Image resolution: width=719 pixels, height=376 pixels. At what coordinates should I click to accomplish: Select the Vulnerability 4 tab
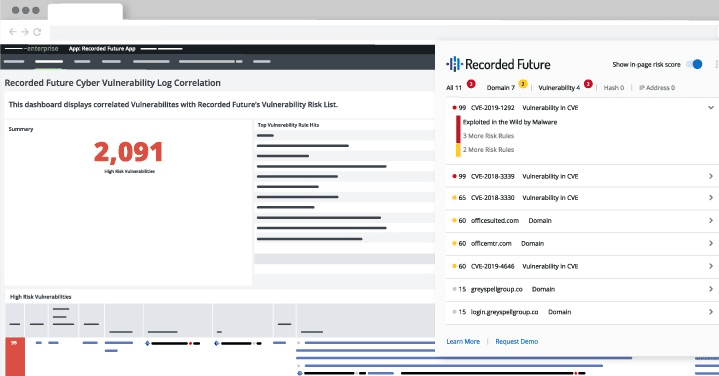(559, 88)
